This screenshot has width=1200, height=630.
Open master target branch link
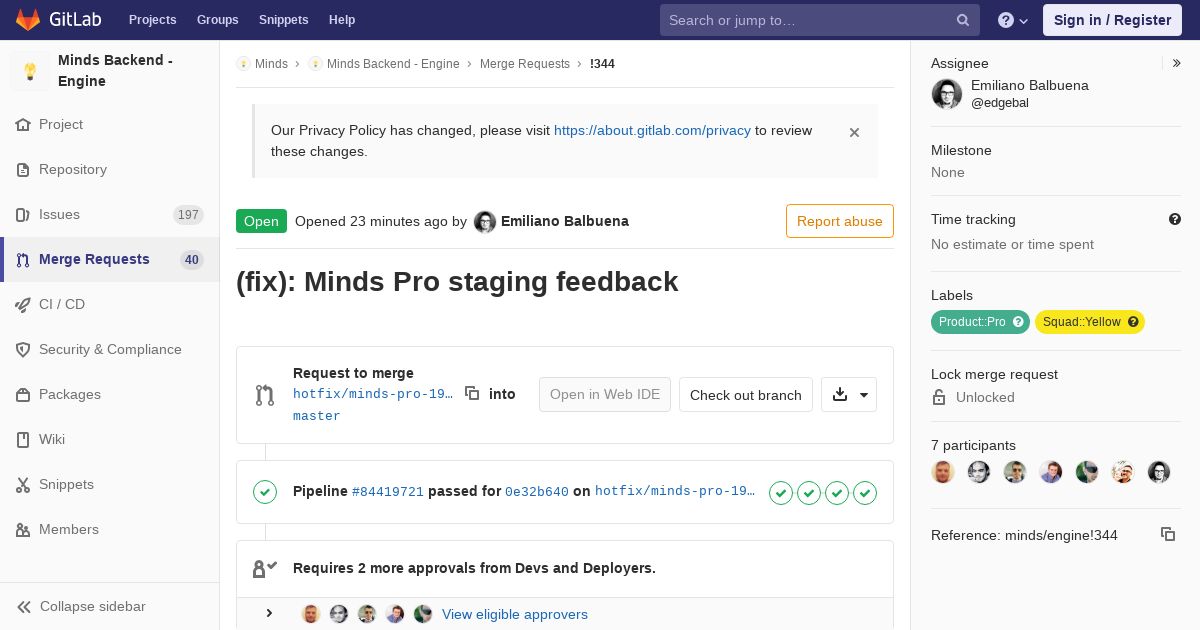(x=317, y=416)
